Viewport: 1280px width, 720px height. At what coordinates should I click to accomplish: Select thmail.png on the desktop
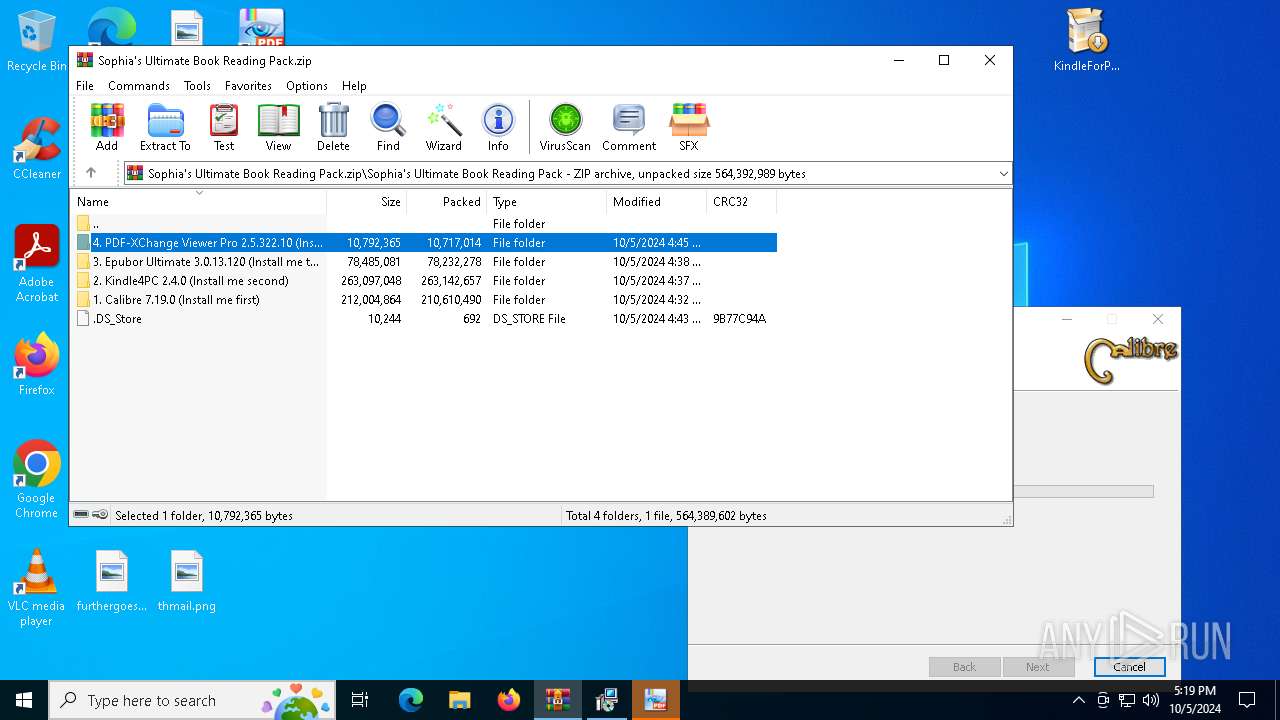tap(187, 581)
